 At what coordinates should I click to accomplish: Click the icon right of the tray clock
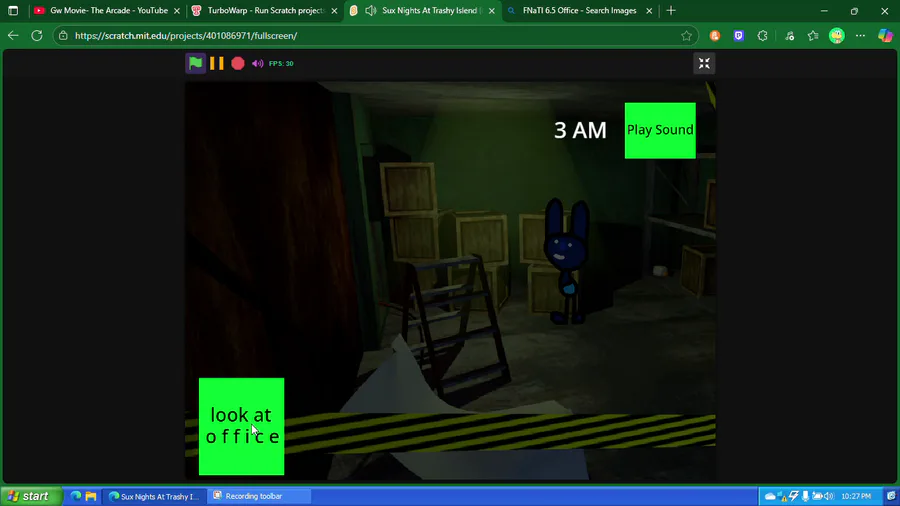pos(891,496)
